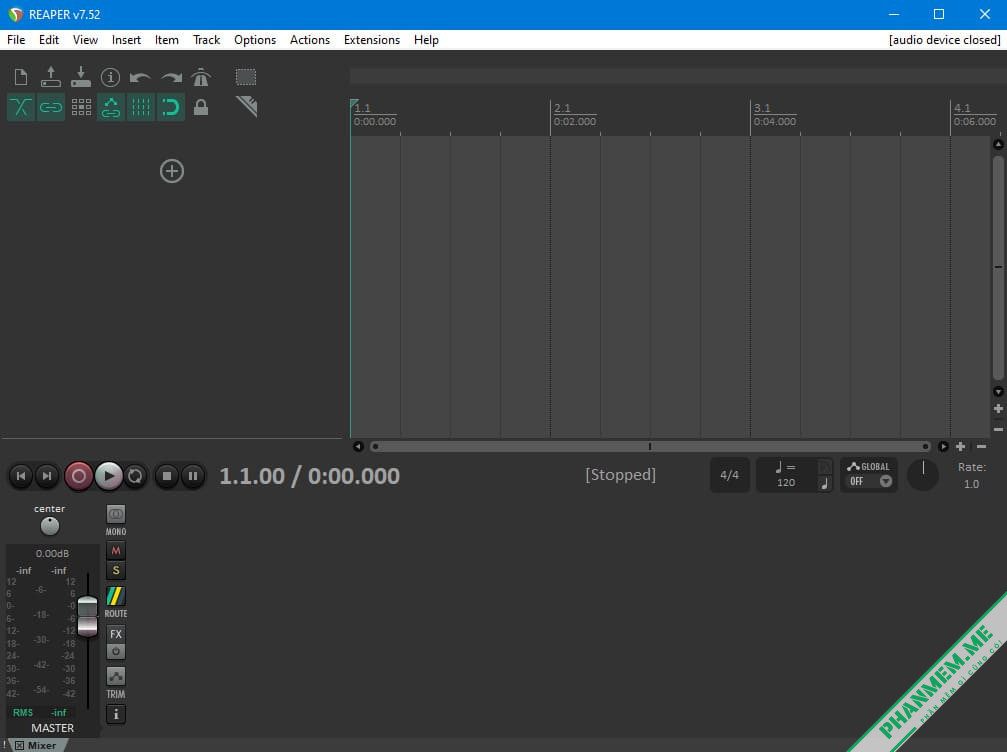1007x752 pixels.
Task: Click the dashed-rectangle toolbar icon
Action: (x=246, y=77)
